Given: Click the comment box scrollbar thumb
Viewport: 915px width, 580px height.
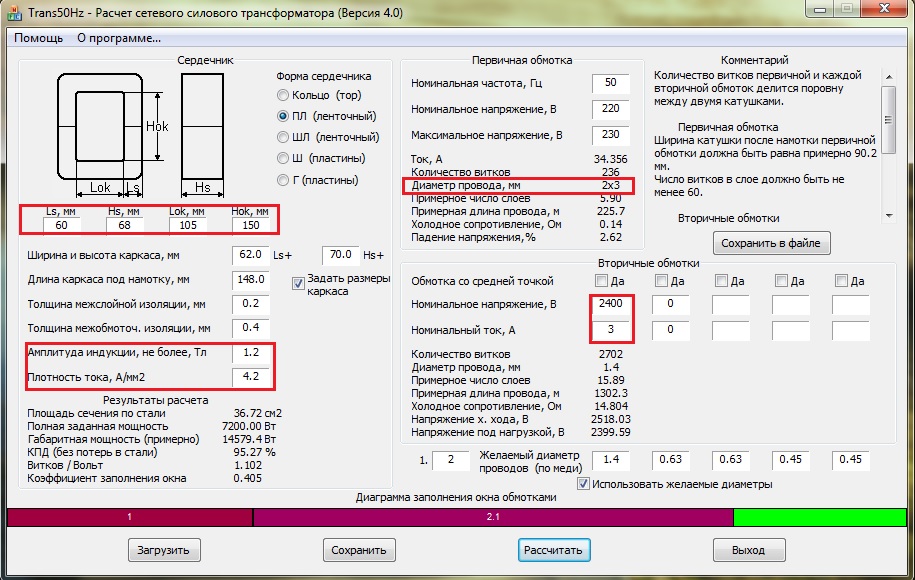Looking at the screenshot, I should point(889,120).
